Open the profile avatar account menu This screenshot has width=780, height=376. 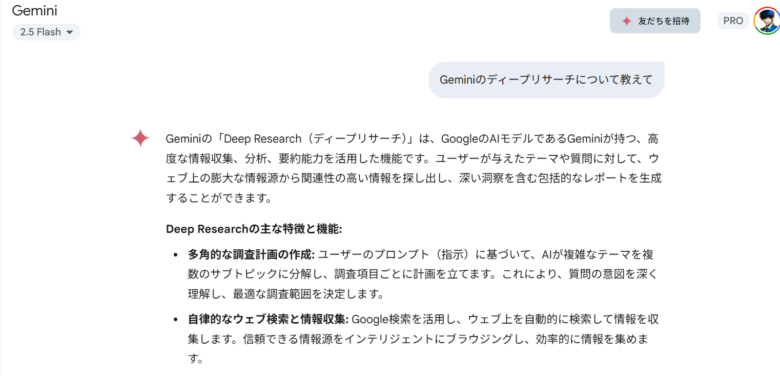(x=767, y=21)
